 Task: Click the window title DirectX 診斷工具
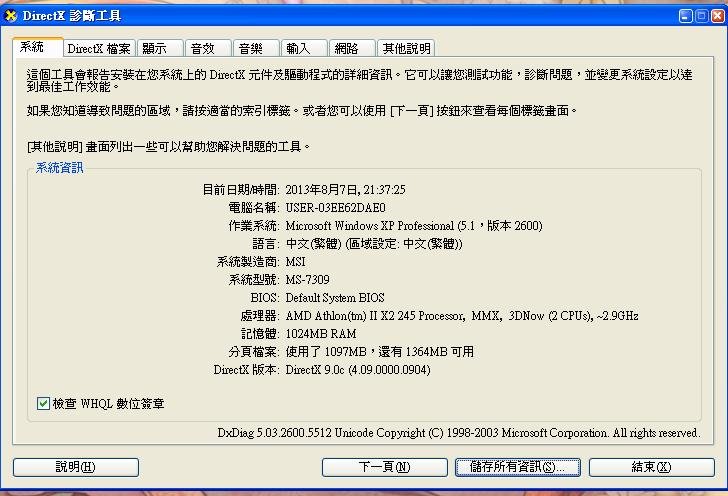point(72,16)
